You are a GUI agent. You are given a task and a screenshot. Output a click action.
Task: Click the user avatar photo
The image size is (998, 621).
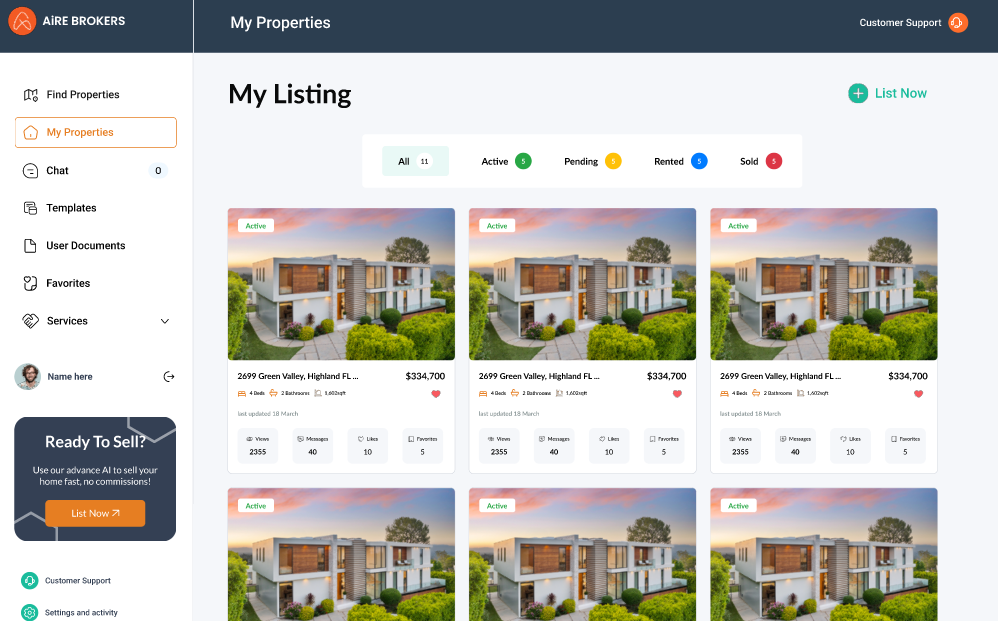click(x=27, y=377)
